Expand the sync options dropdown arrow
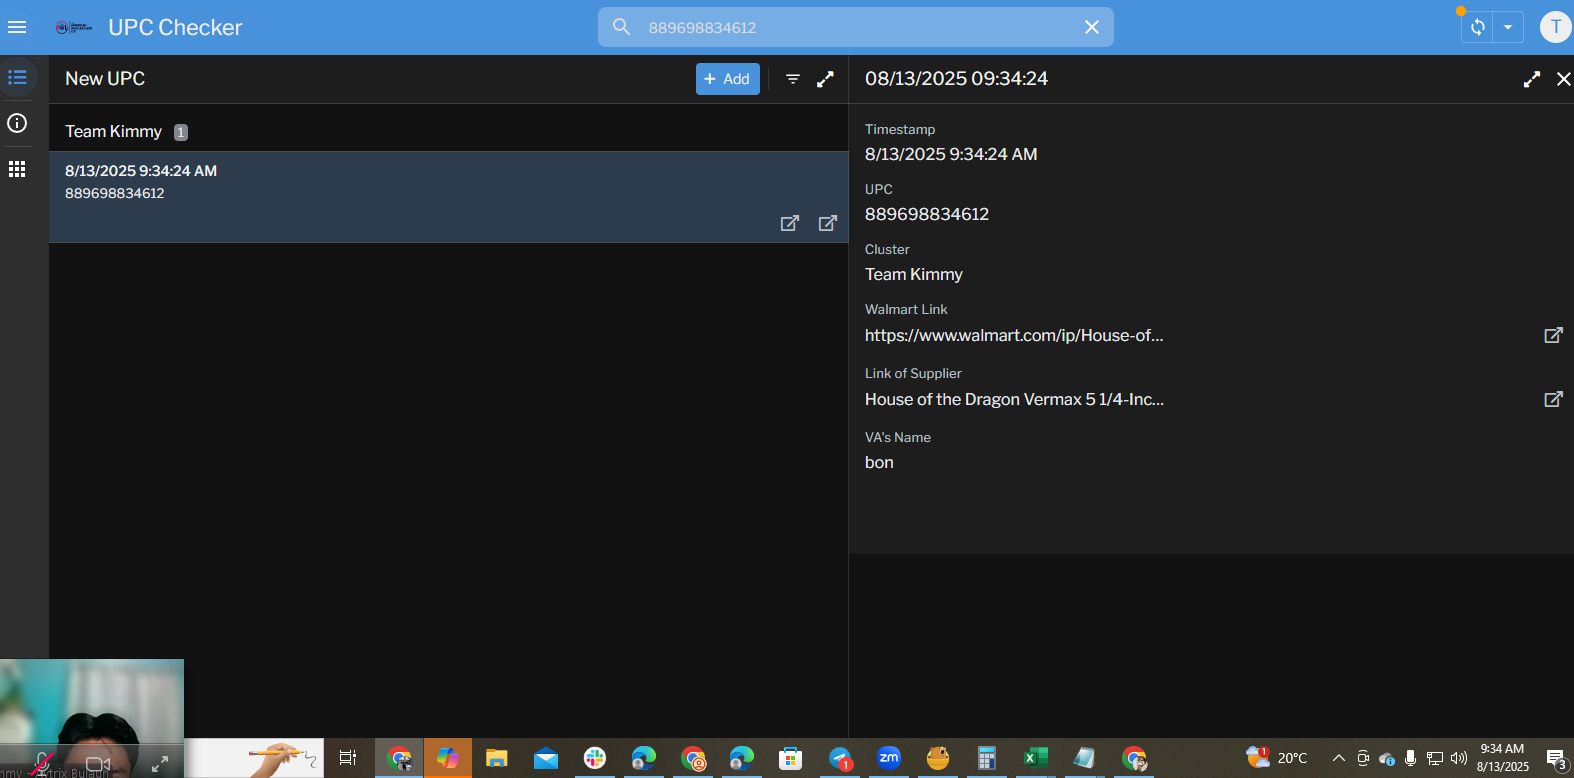The image size is (1574, 778). tap(1508, 27)
